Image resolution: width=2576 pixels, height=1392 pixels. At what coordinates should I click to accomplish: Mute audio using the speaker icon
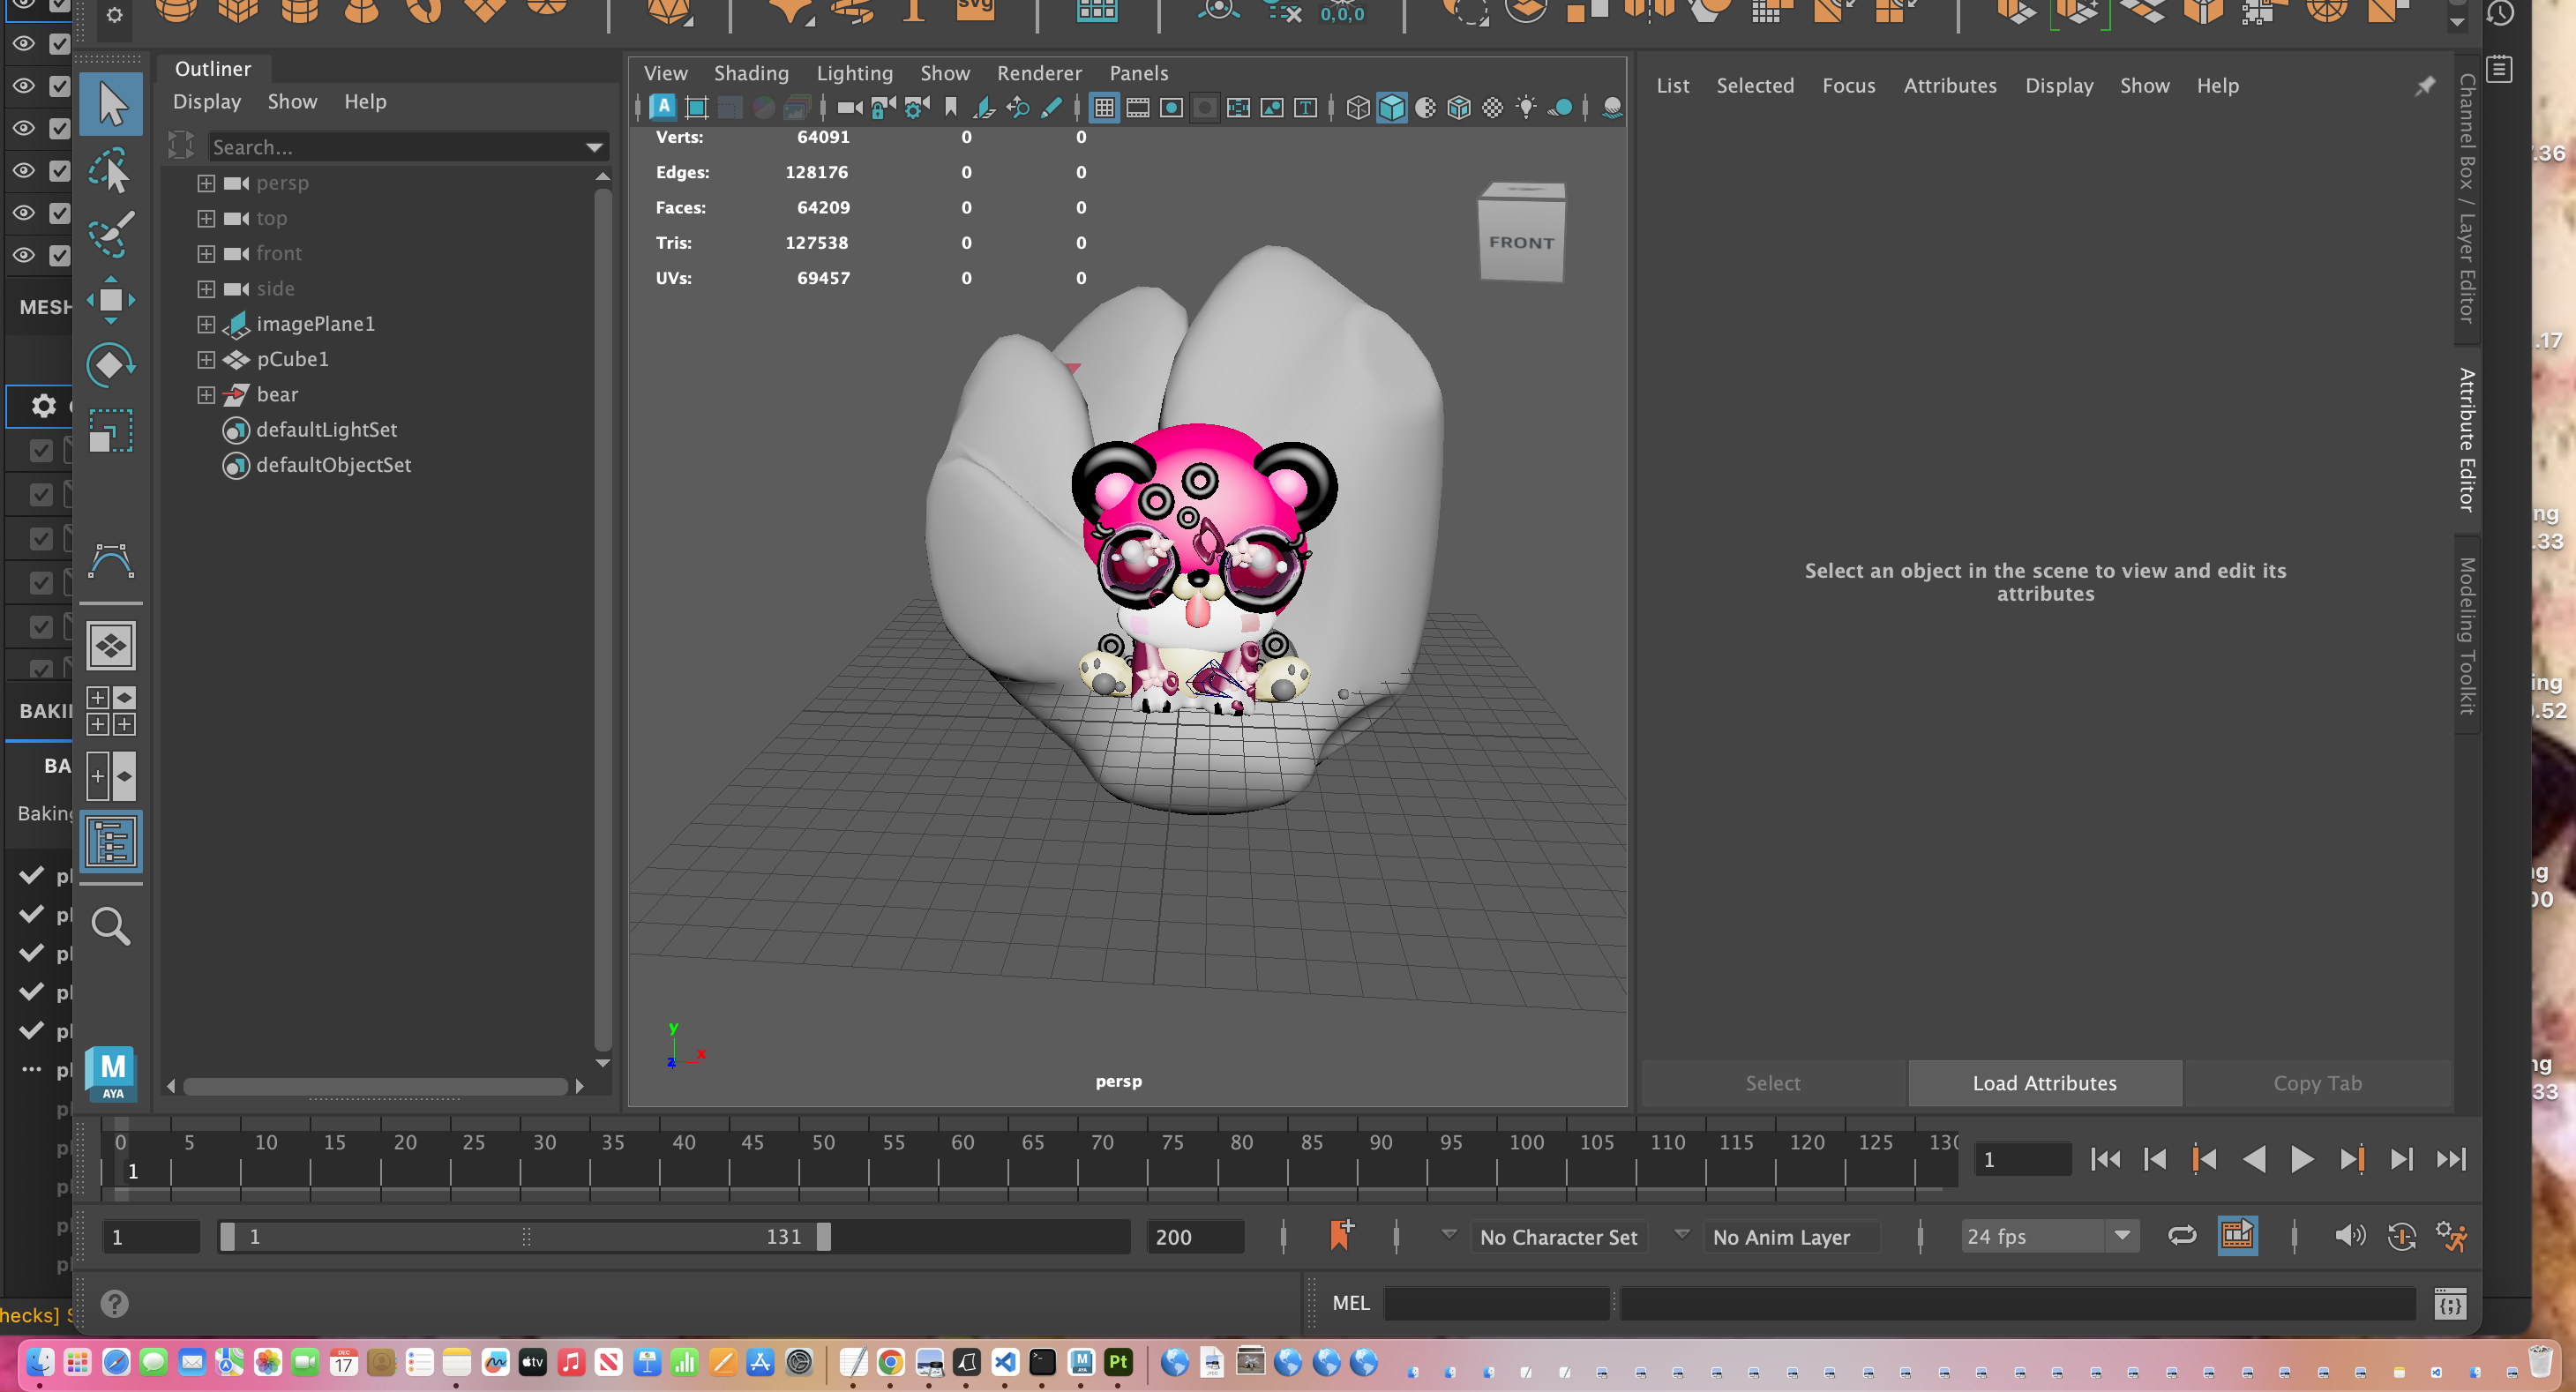(x=2351, y=1236)
